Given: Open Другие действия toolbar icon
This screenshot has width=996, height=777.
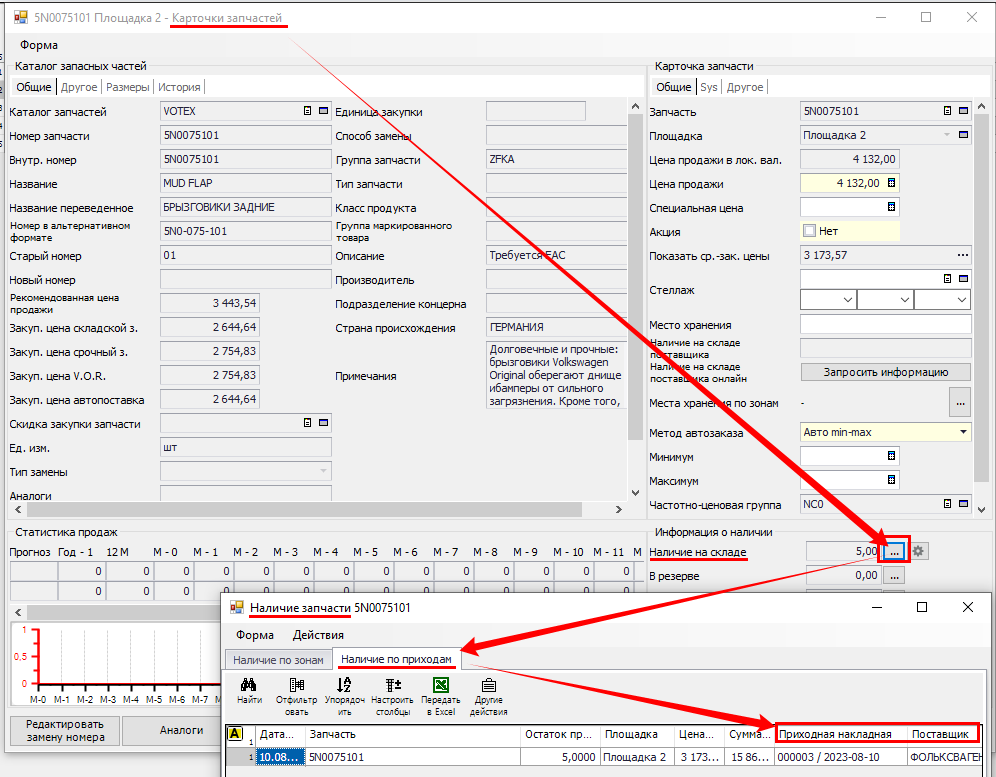Looking at the screenshot, I should coord(489,686).
